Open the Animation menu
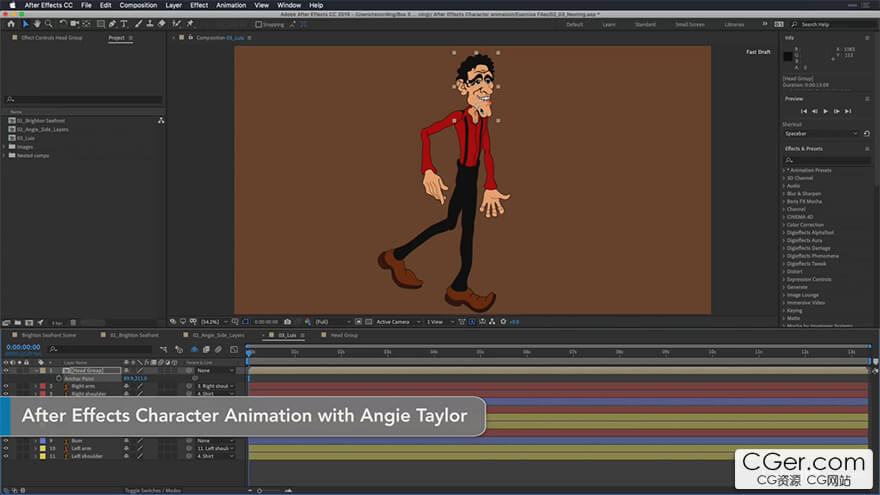This screenshot has width=880, height=495. point(231,5)
